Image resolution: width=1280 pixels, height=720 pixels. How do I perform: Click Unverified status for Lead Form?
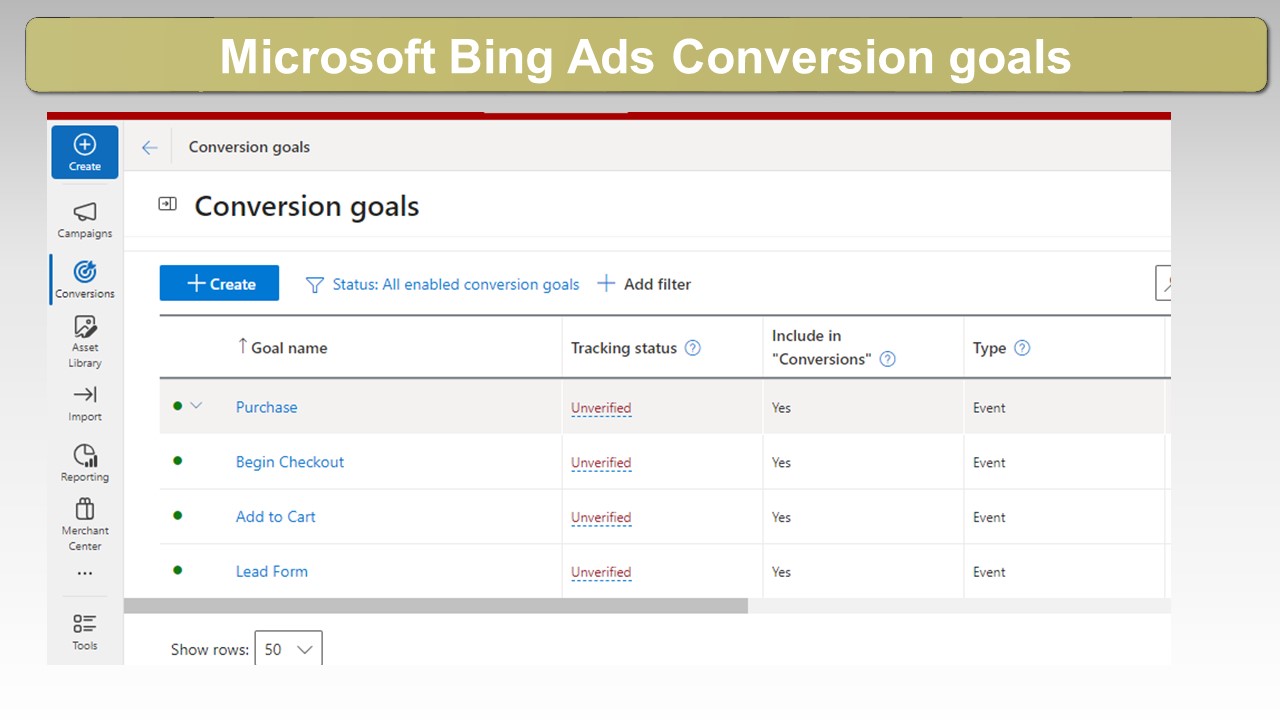click(x=601, y=573)
